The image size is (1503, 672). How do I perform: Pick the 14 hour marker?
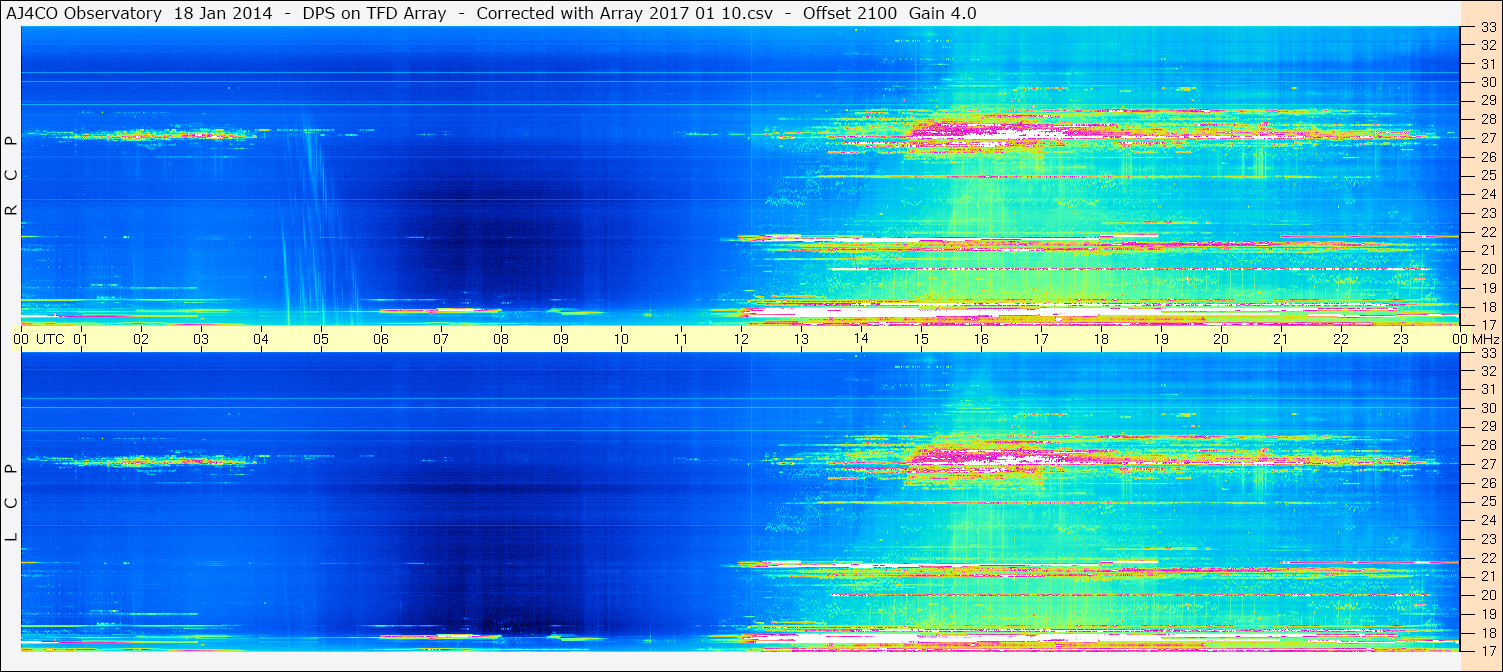861,339
